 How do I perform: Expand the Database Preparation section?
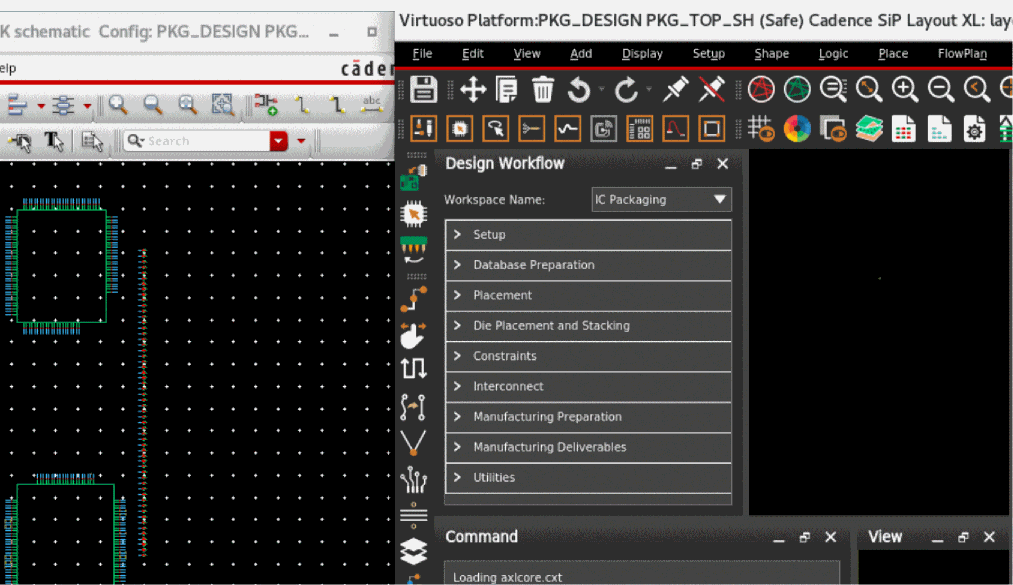pyautogui.click(x=588, y=265)
